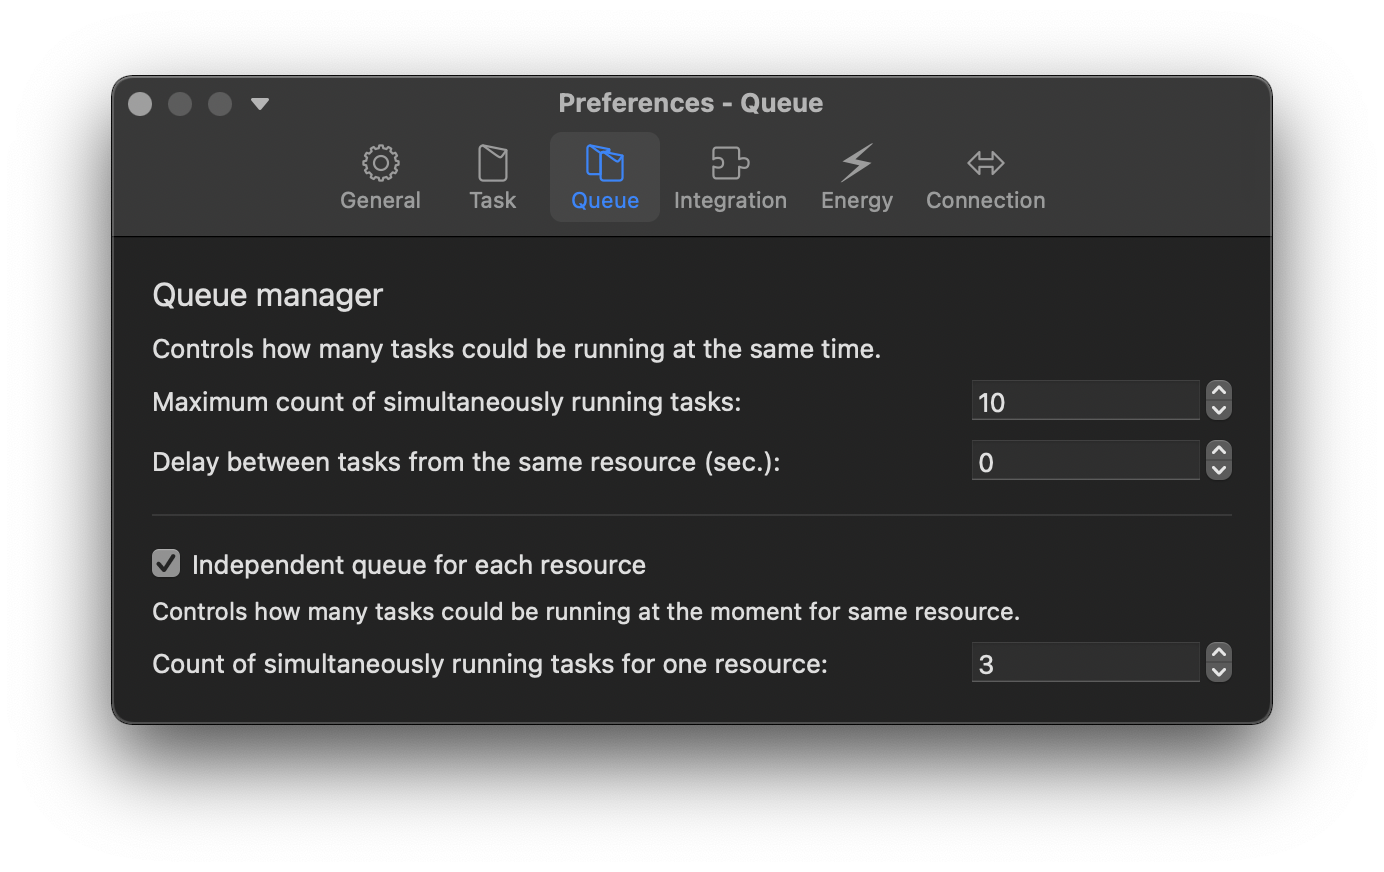Focus the delay between tasks field
Screen dimensions: 1384x872
click(1085, 462)
